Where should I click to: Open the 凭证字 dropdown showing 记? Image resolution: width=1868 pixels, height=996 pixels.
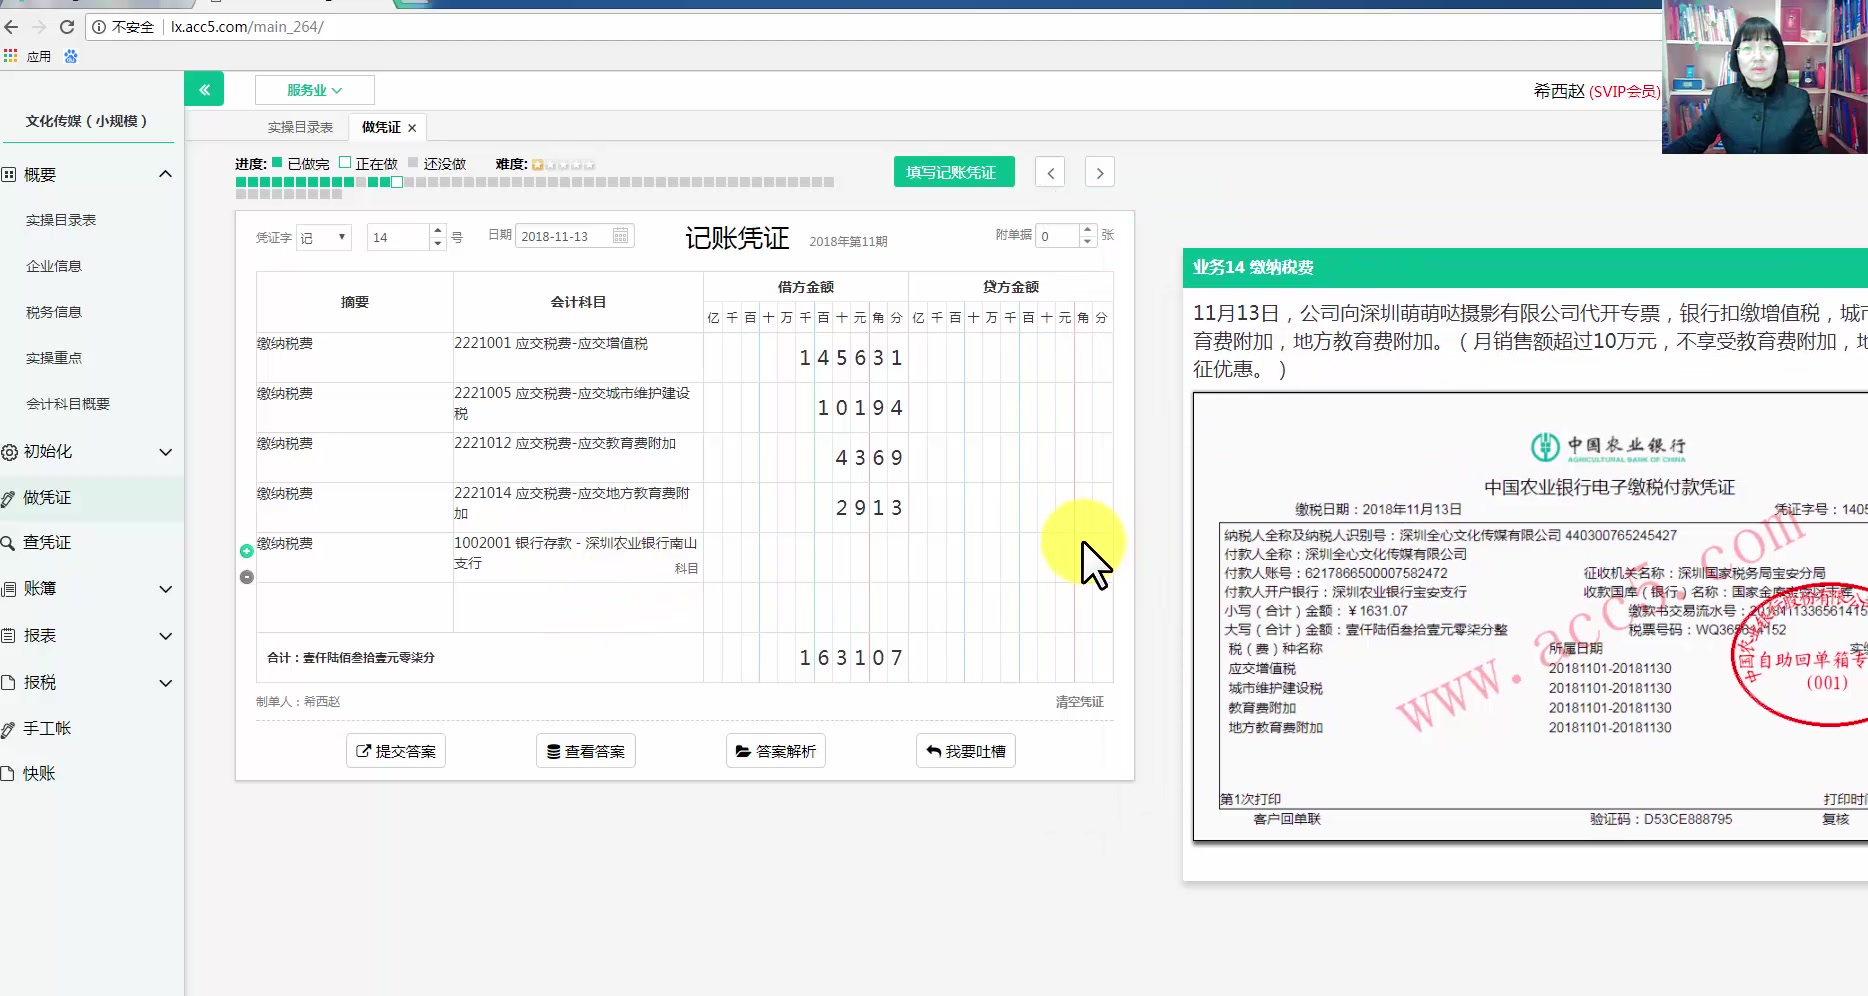(323, 237)
